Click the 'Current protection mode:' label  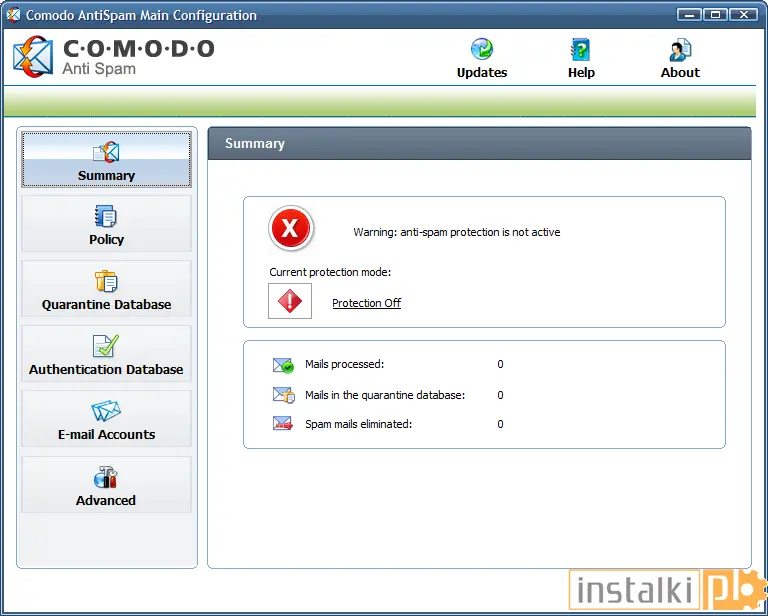point(330,272)
